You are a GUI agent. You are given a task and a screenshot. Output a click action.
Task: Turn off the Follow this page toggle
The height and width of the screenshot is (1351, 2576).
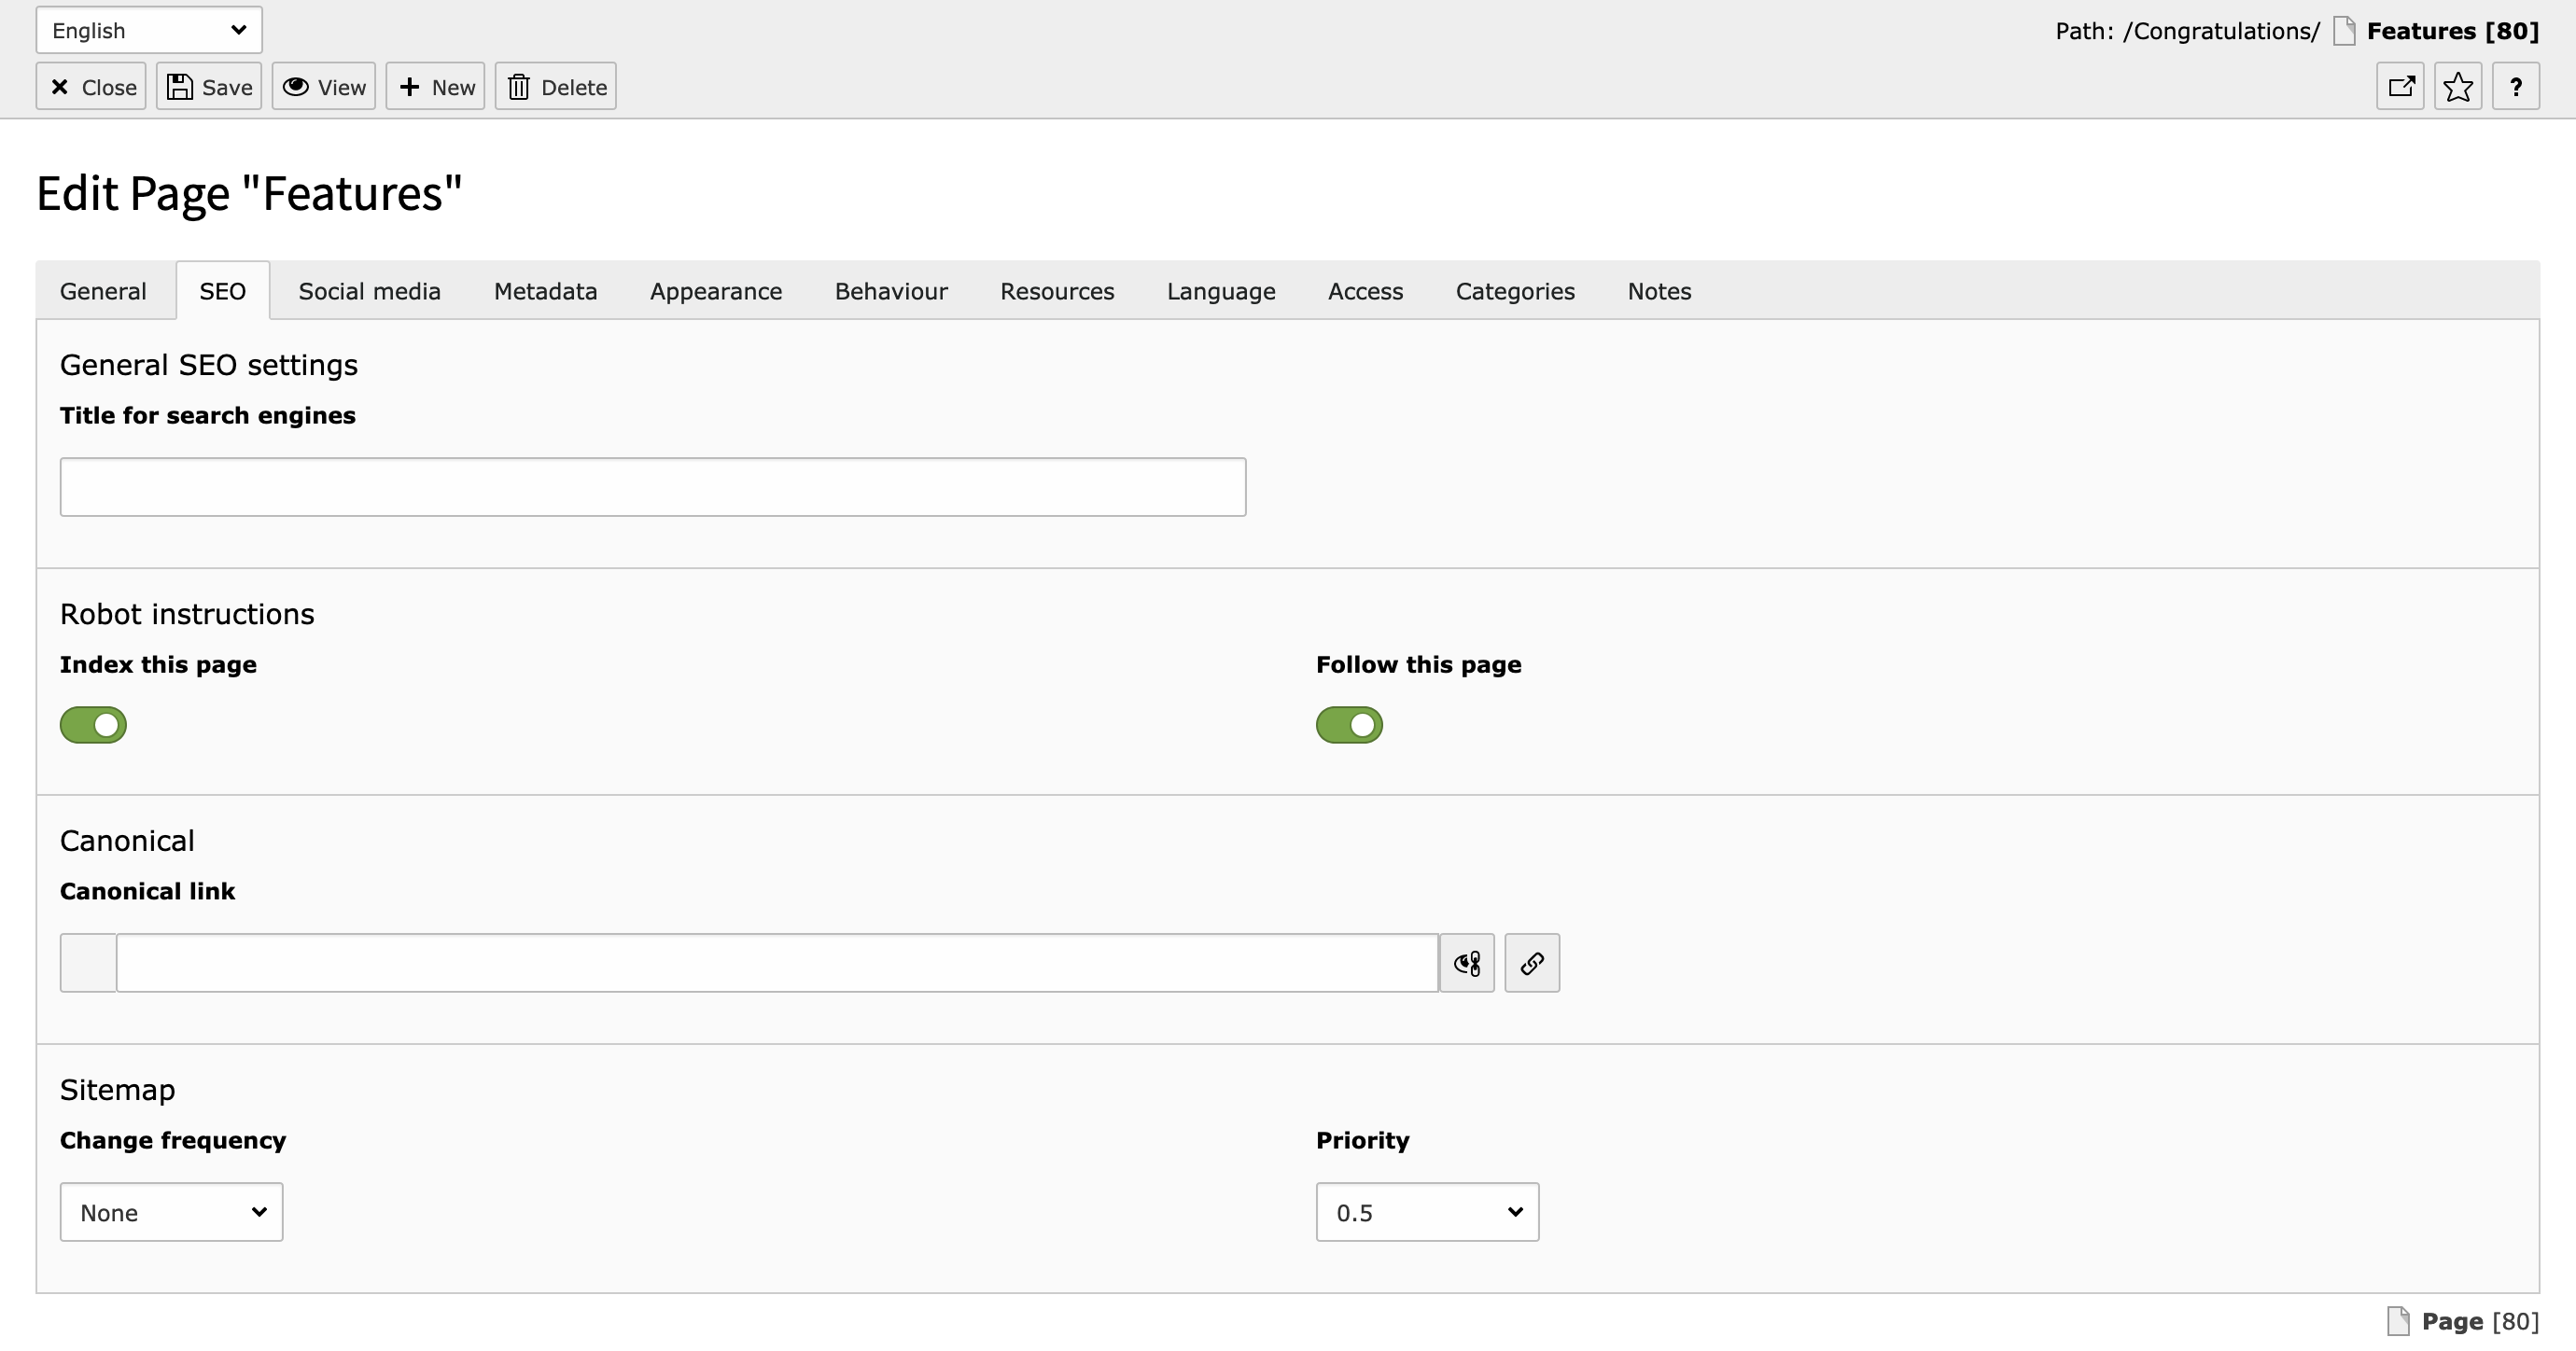[x=1349, y=725]
